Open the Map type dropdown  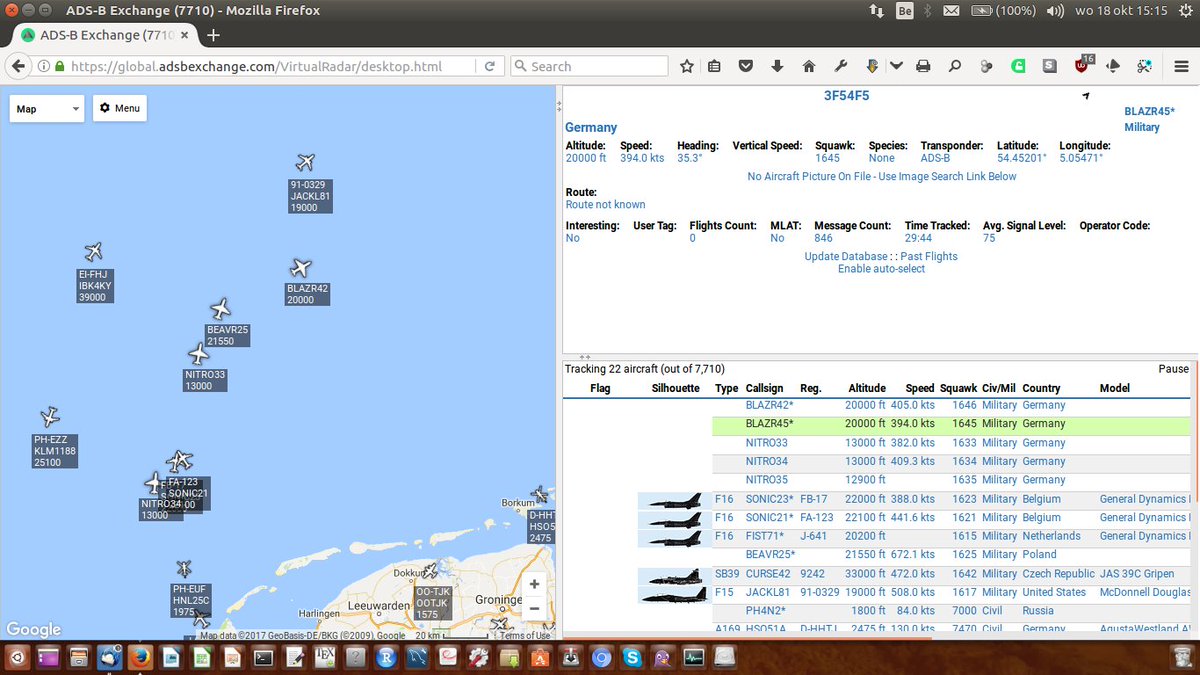47,108
